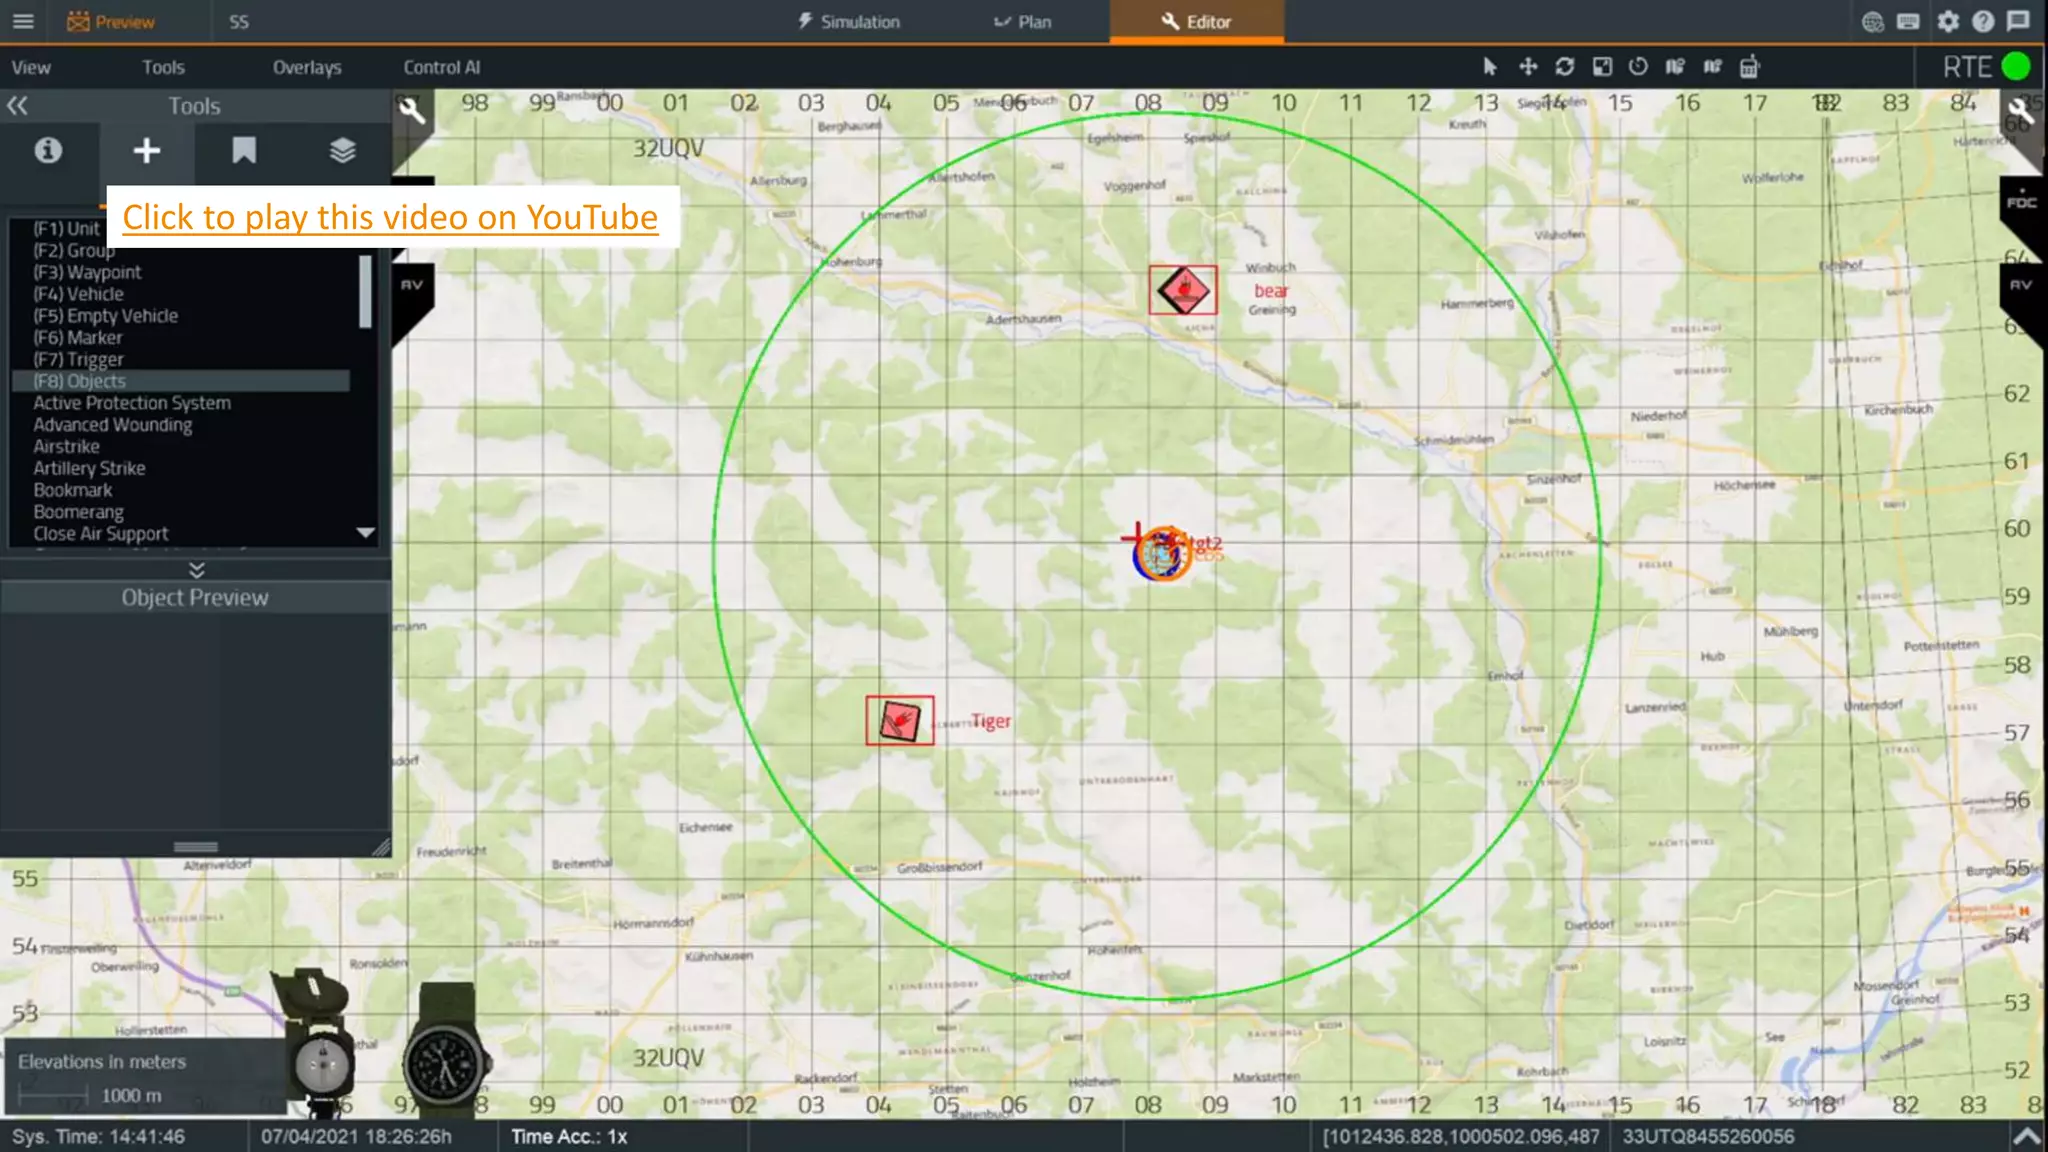Switch to the Simulation tab

click(x=848, y=21)
